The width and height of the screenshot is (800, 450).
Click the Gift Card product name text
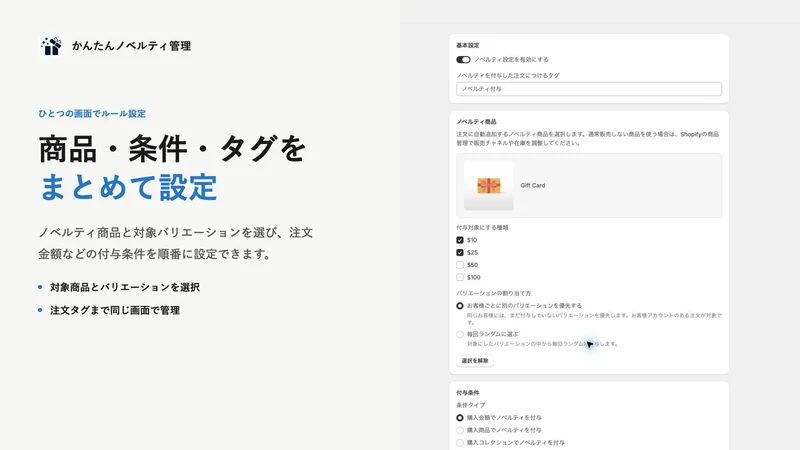click(533, 185)
